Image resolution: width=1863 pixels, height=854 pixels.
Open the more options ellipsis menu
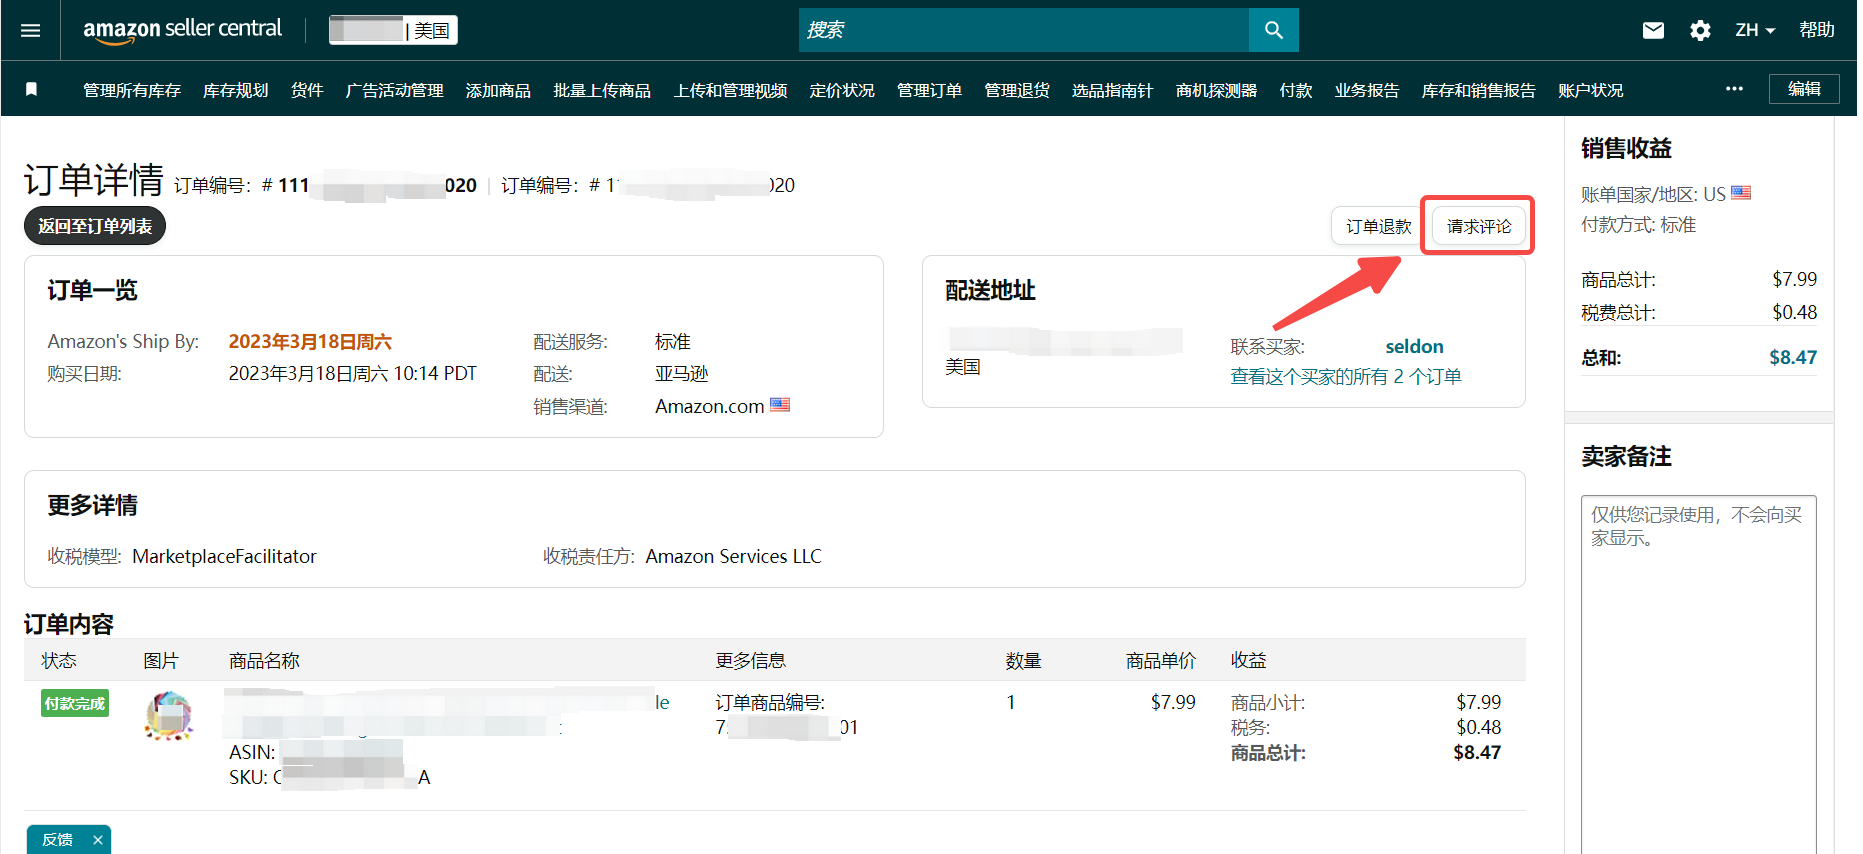(1734, 89)
